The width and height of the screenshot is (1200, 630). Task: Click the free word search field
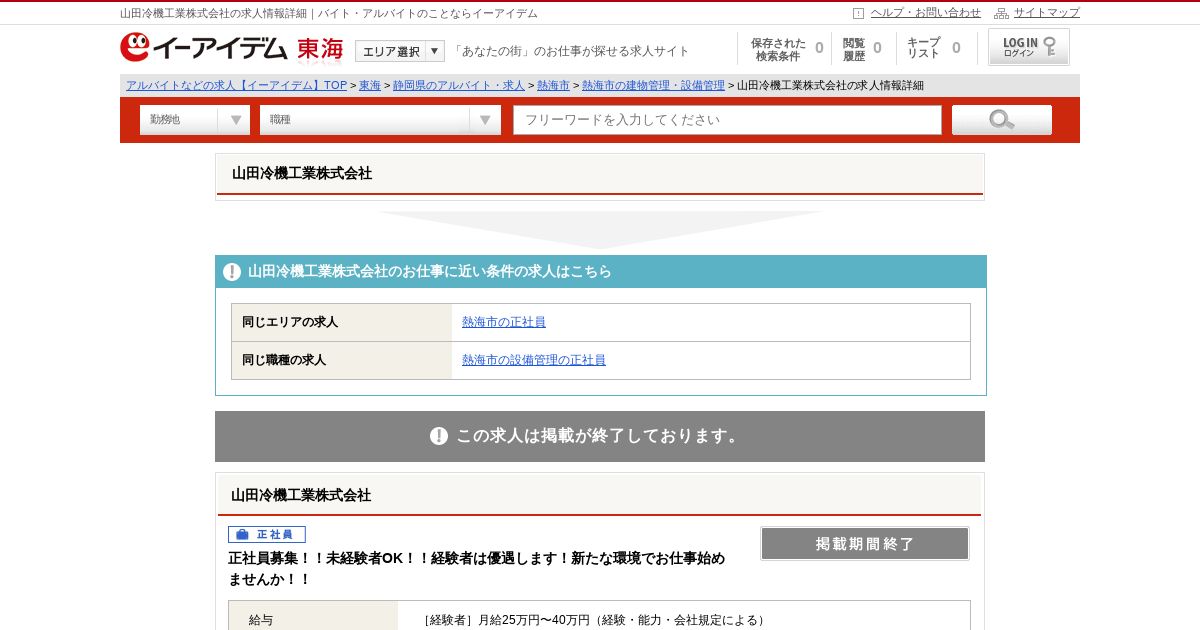[x=727, y=120]
